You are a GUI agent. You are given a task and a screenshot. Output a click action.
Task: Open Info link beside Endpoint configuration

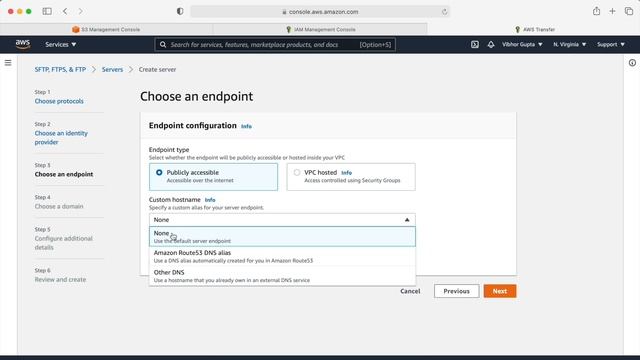(246, 127)
